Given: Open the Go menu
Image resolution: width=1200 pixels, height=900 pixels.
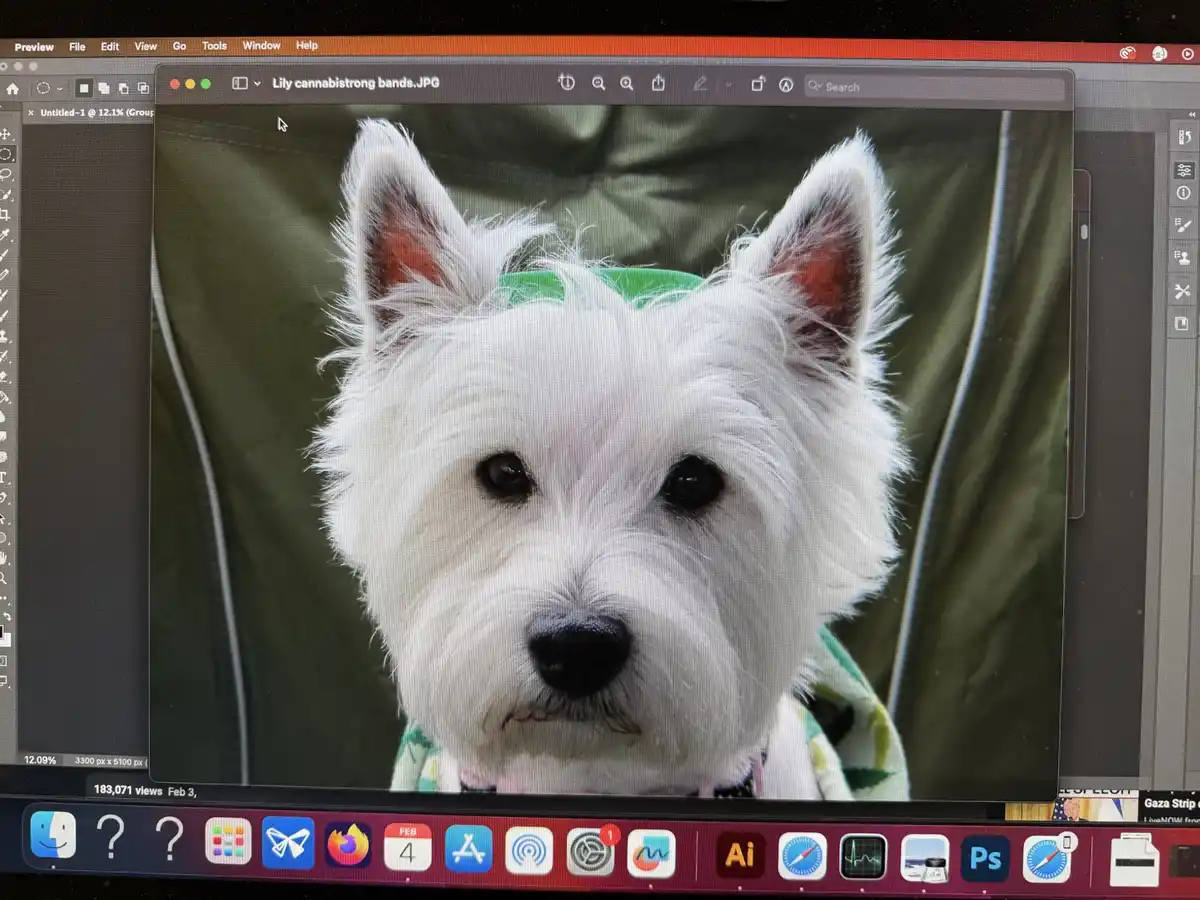Looking at the screenshot, I should tap(179, 46).
